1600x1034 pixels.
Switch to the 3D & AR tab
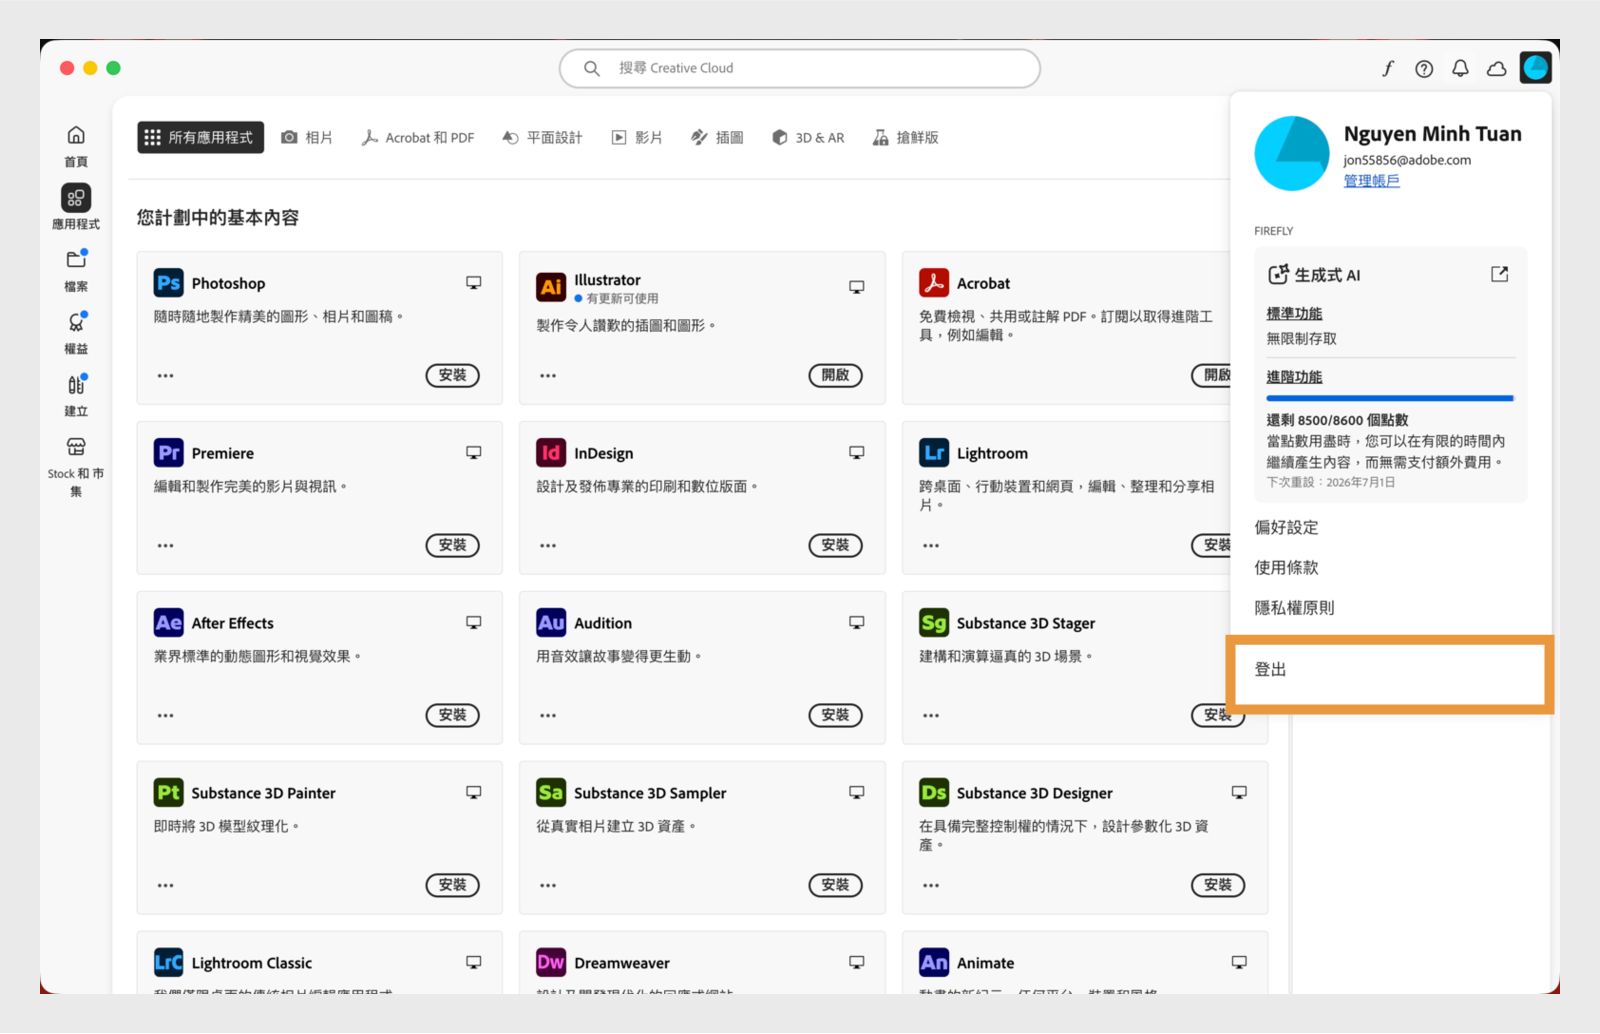pyautogui.click(x=808, y=137)
